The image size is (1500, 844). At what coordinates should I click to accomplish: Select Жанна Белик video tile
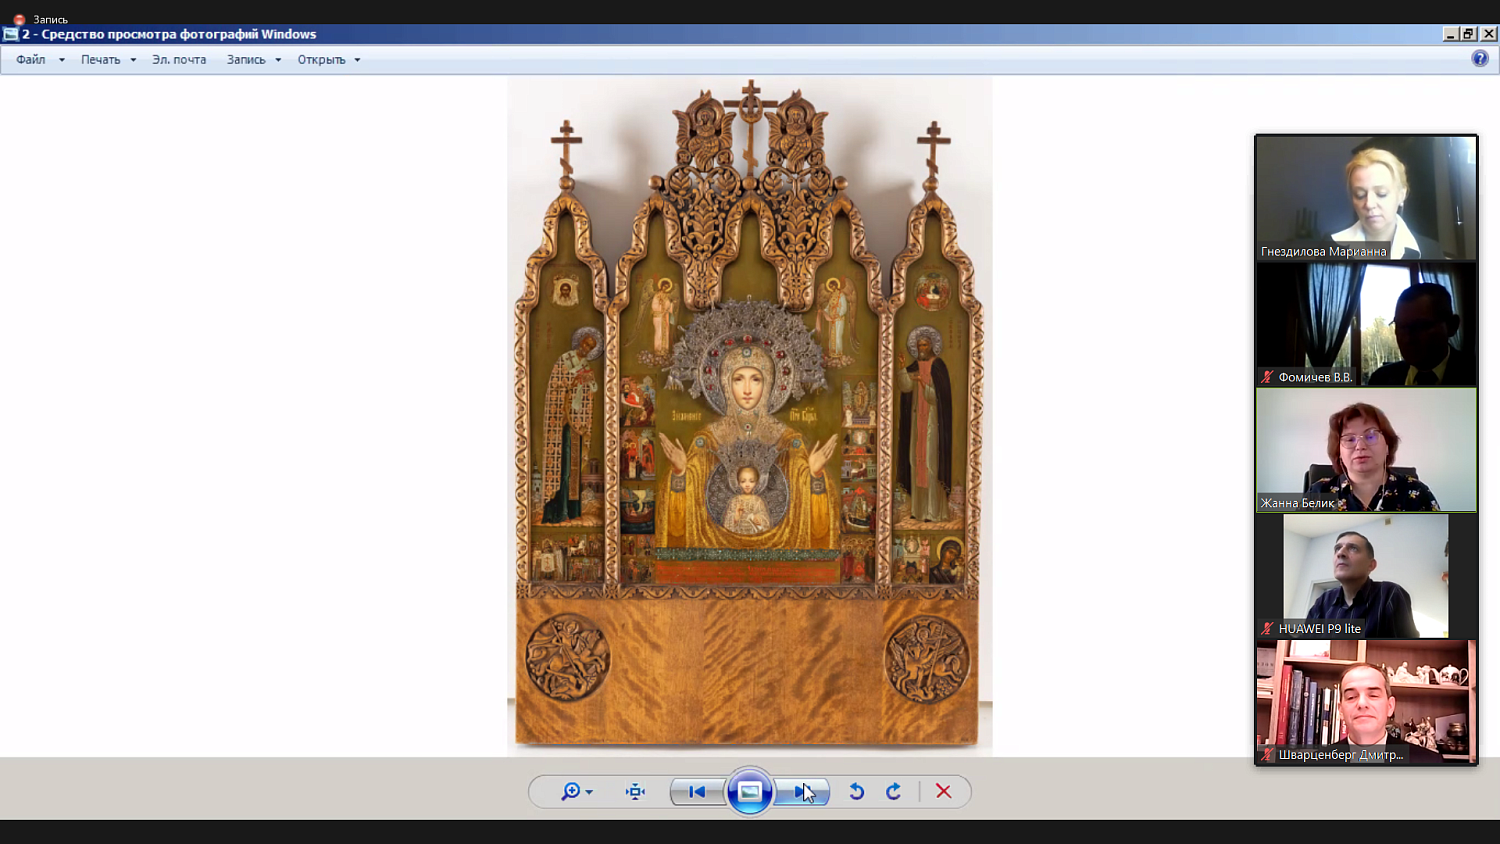(1366, 450)
